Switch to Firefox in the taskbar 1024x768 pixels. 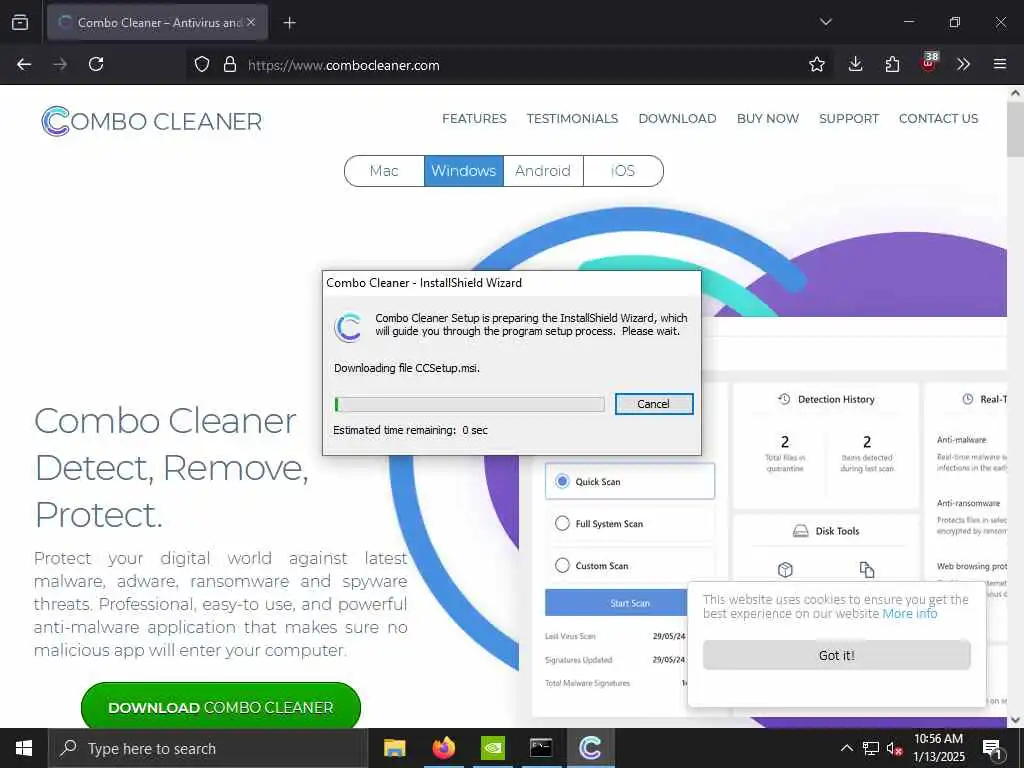click(443, 748)
